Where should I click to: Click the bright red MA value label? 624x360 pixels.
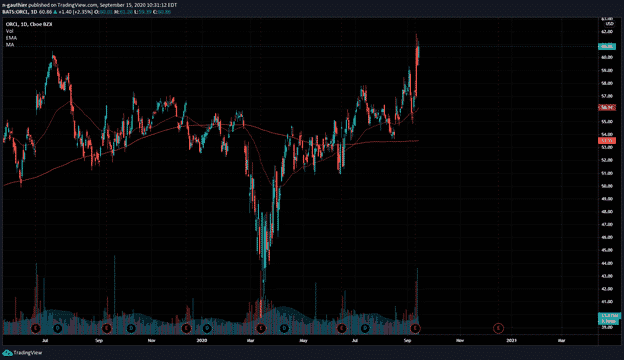point(607,140)
